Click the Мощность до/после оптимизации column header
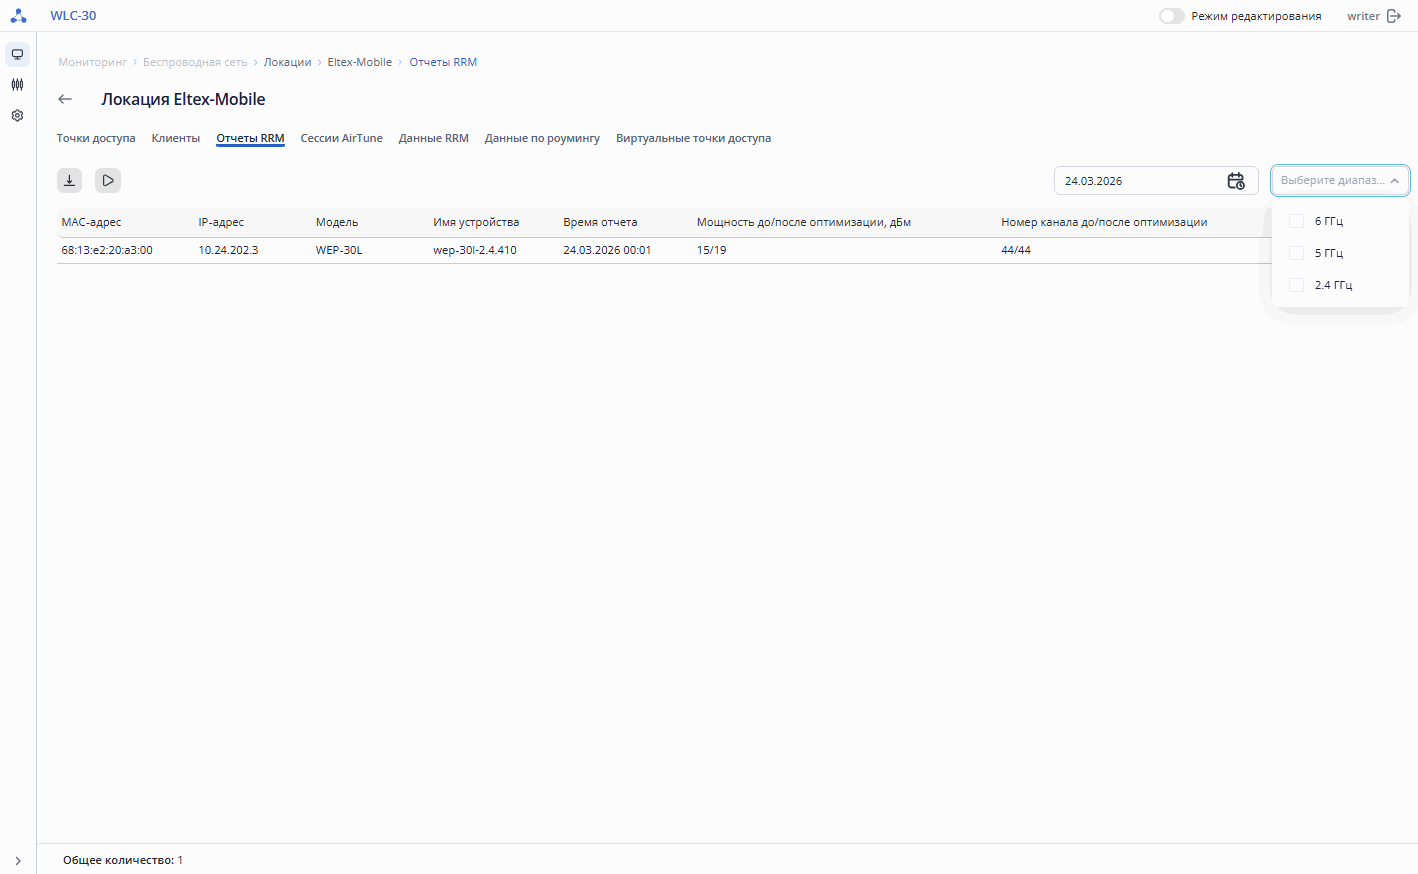1418x874 pixels. tap(804, 222)
